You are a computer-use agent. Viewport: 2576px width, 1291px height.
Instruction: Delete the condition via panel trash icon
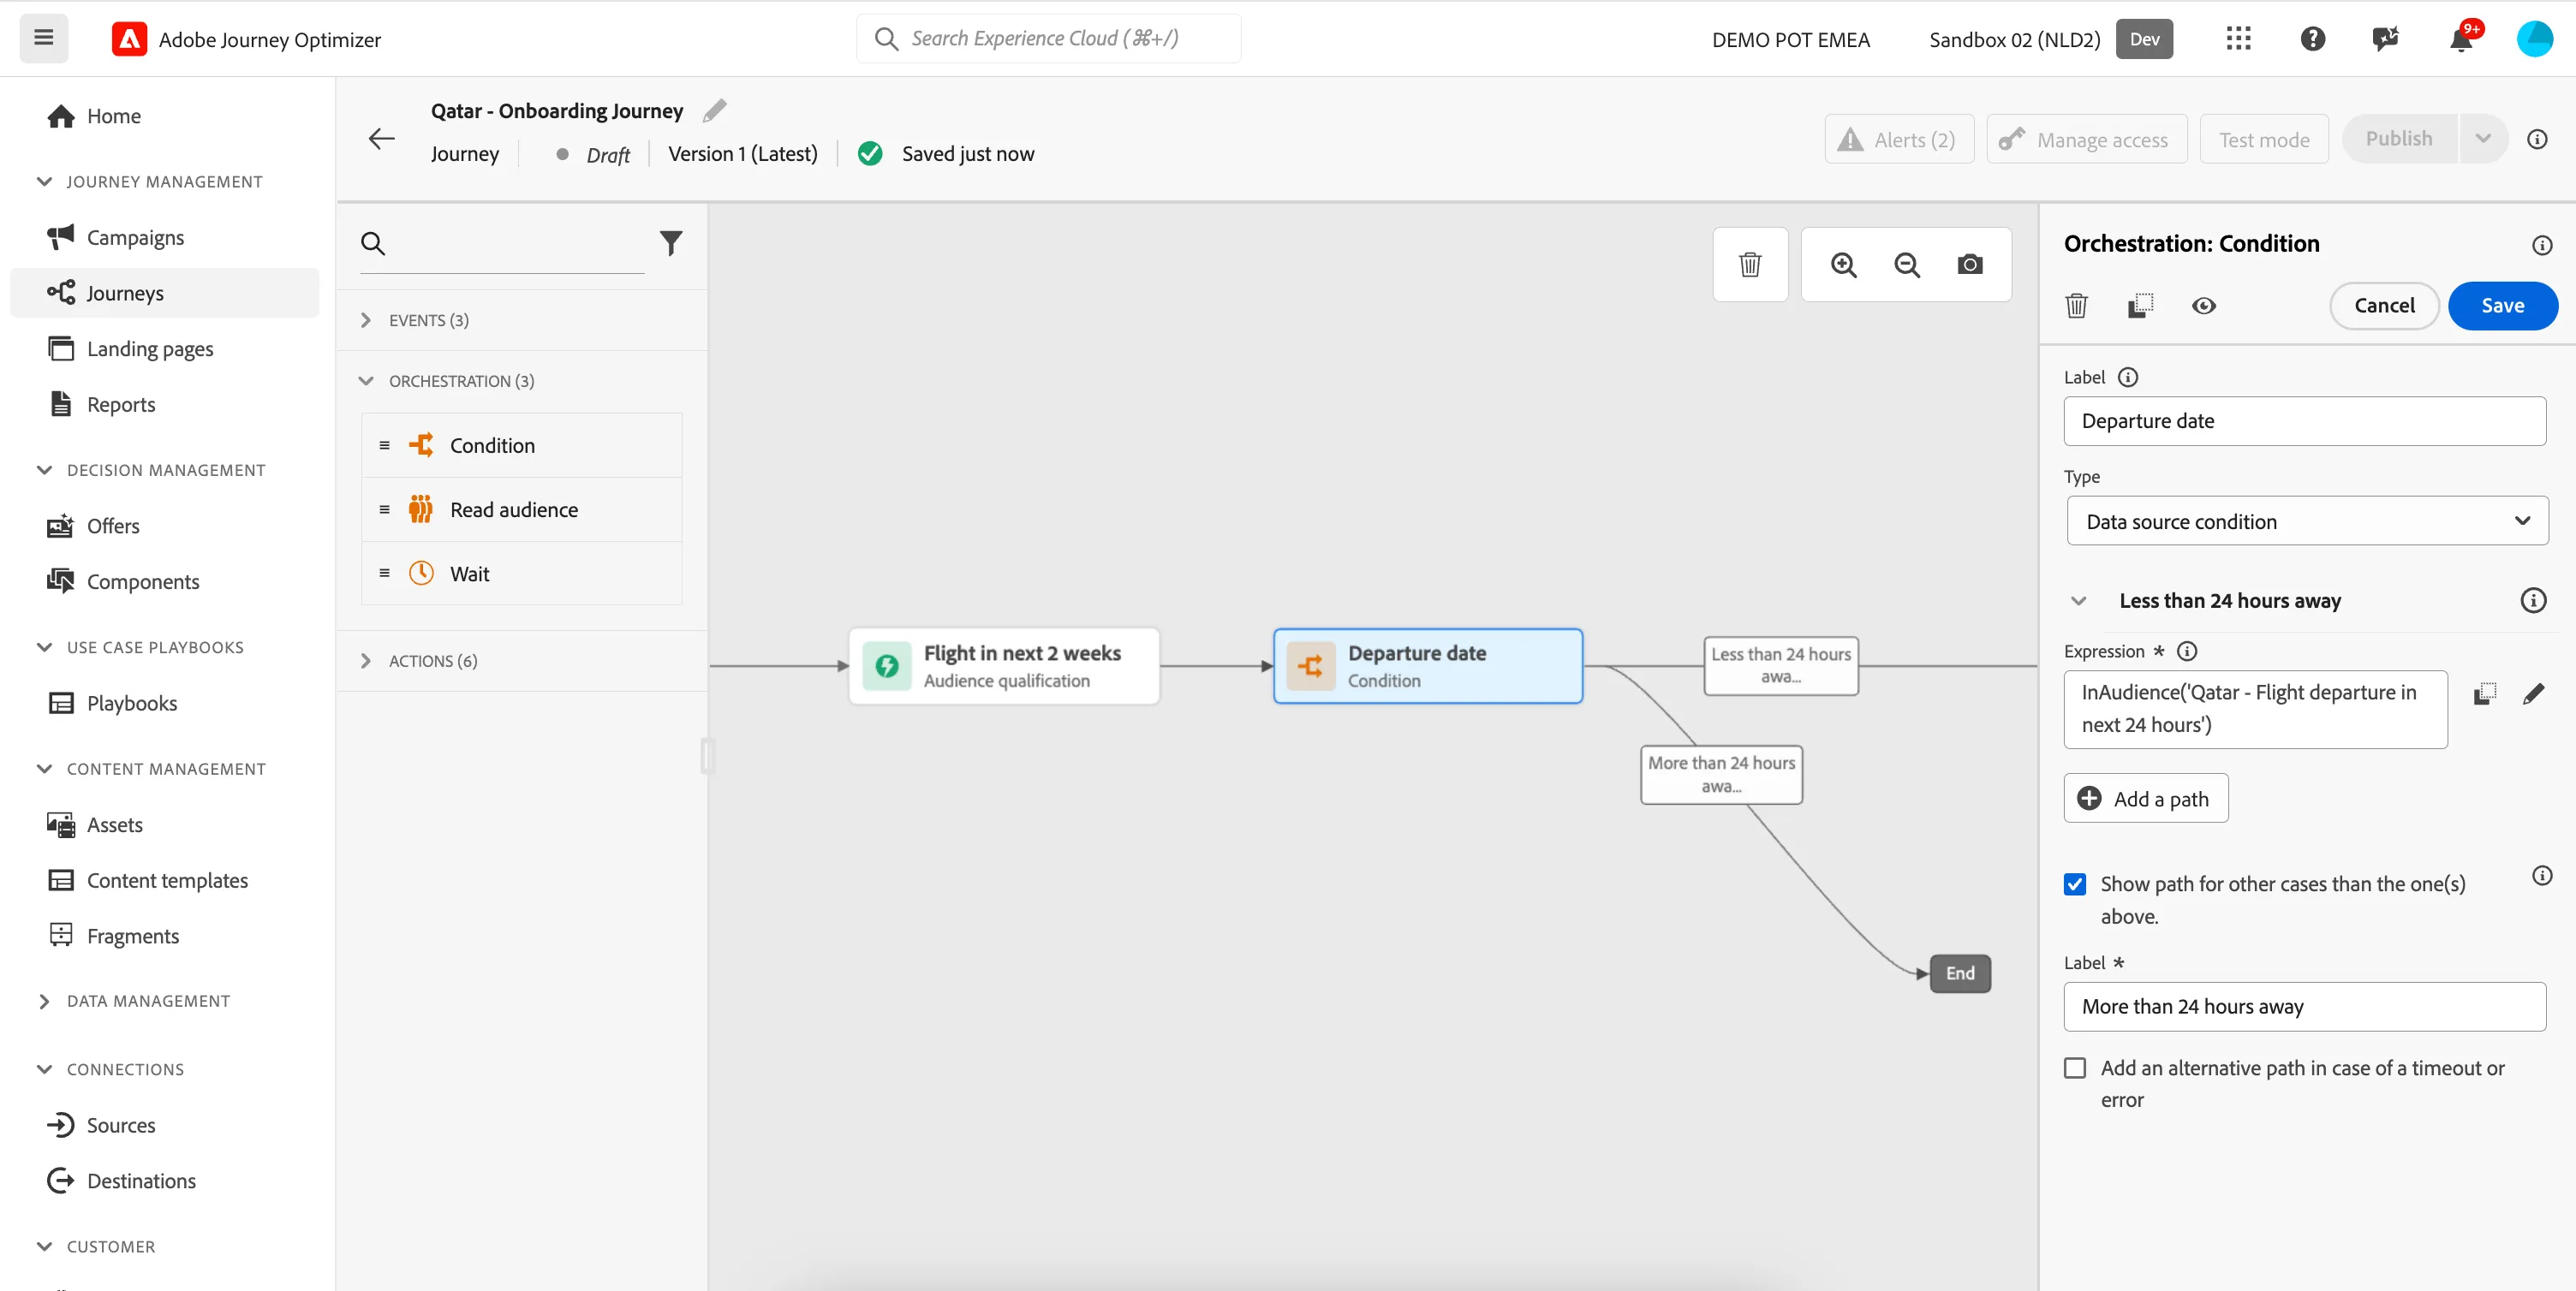click(2077, 306)
